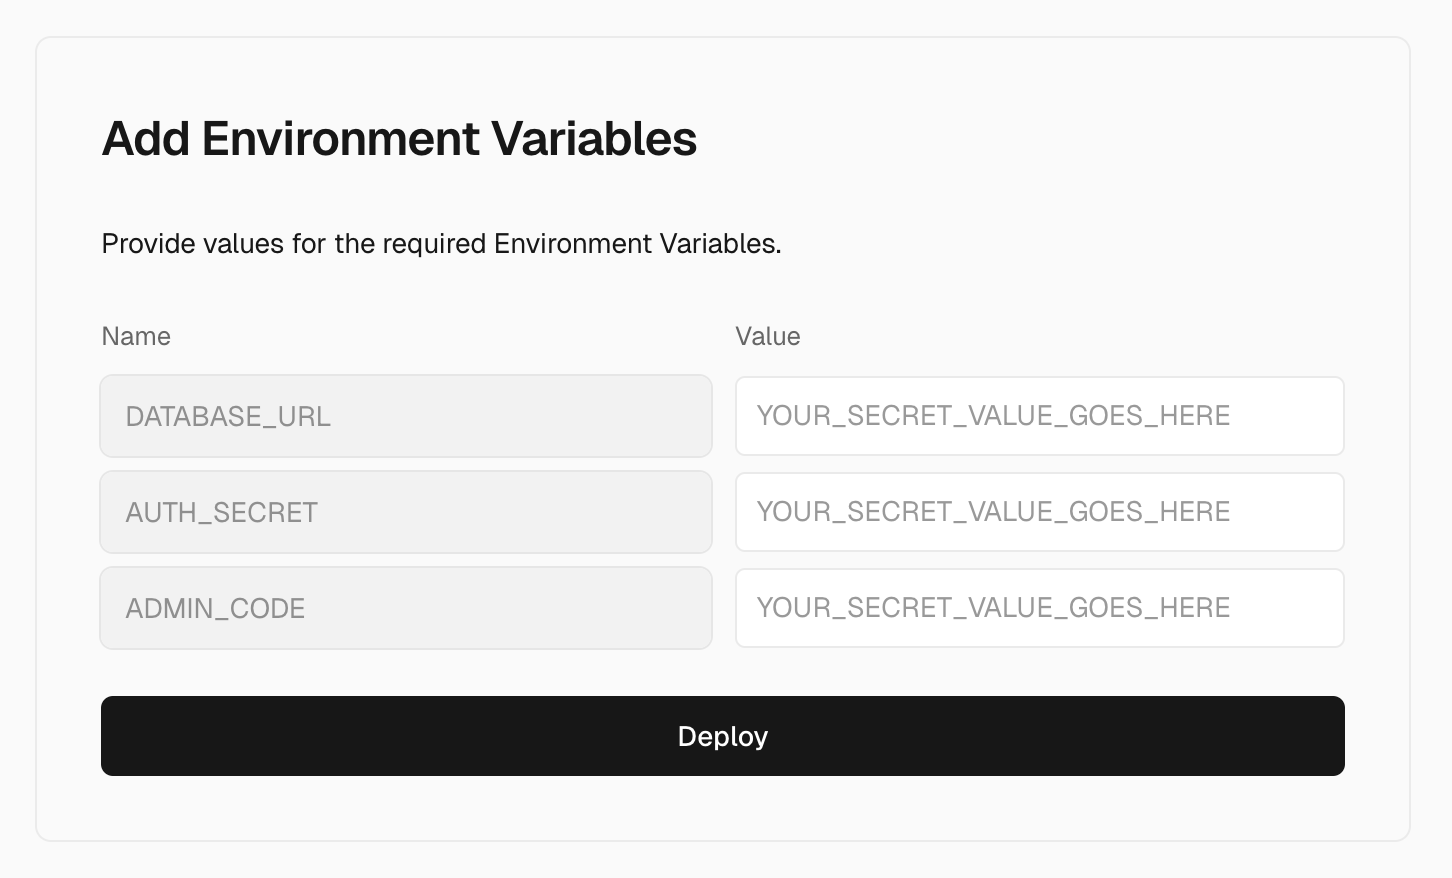Focus the value input for ADMIN_CODE
The height and width of the screenshot is (878, 1452).
click(1039, 608)
